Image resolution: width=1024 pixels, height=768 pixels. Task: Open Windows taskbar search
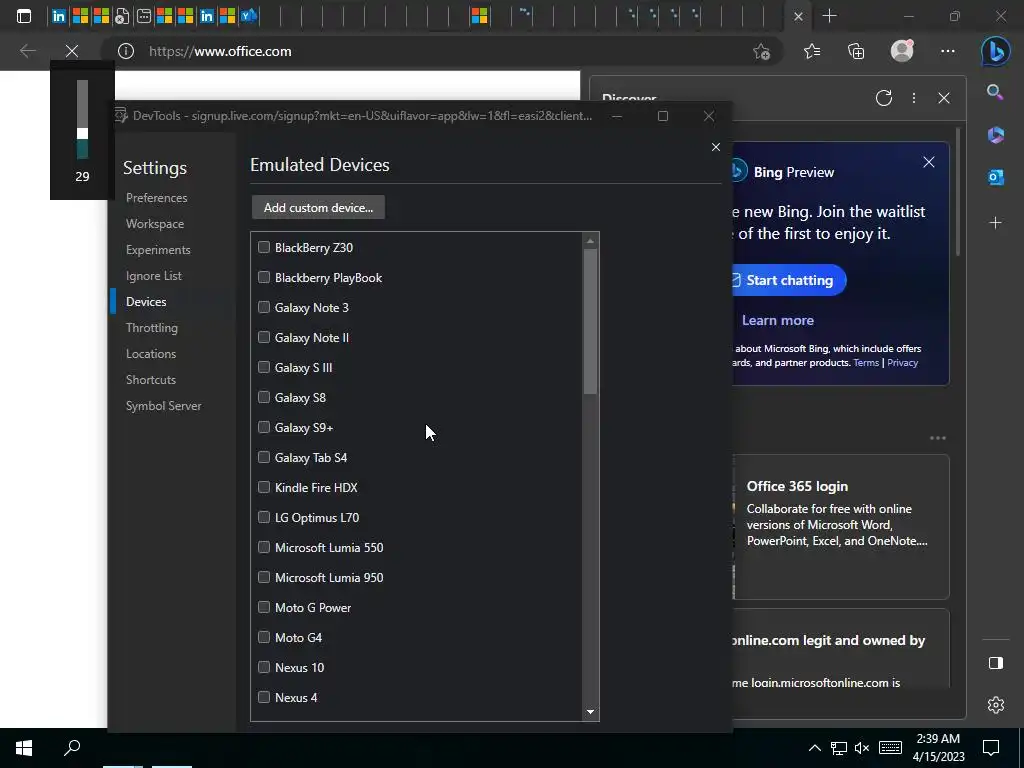pos(72,747)
